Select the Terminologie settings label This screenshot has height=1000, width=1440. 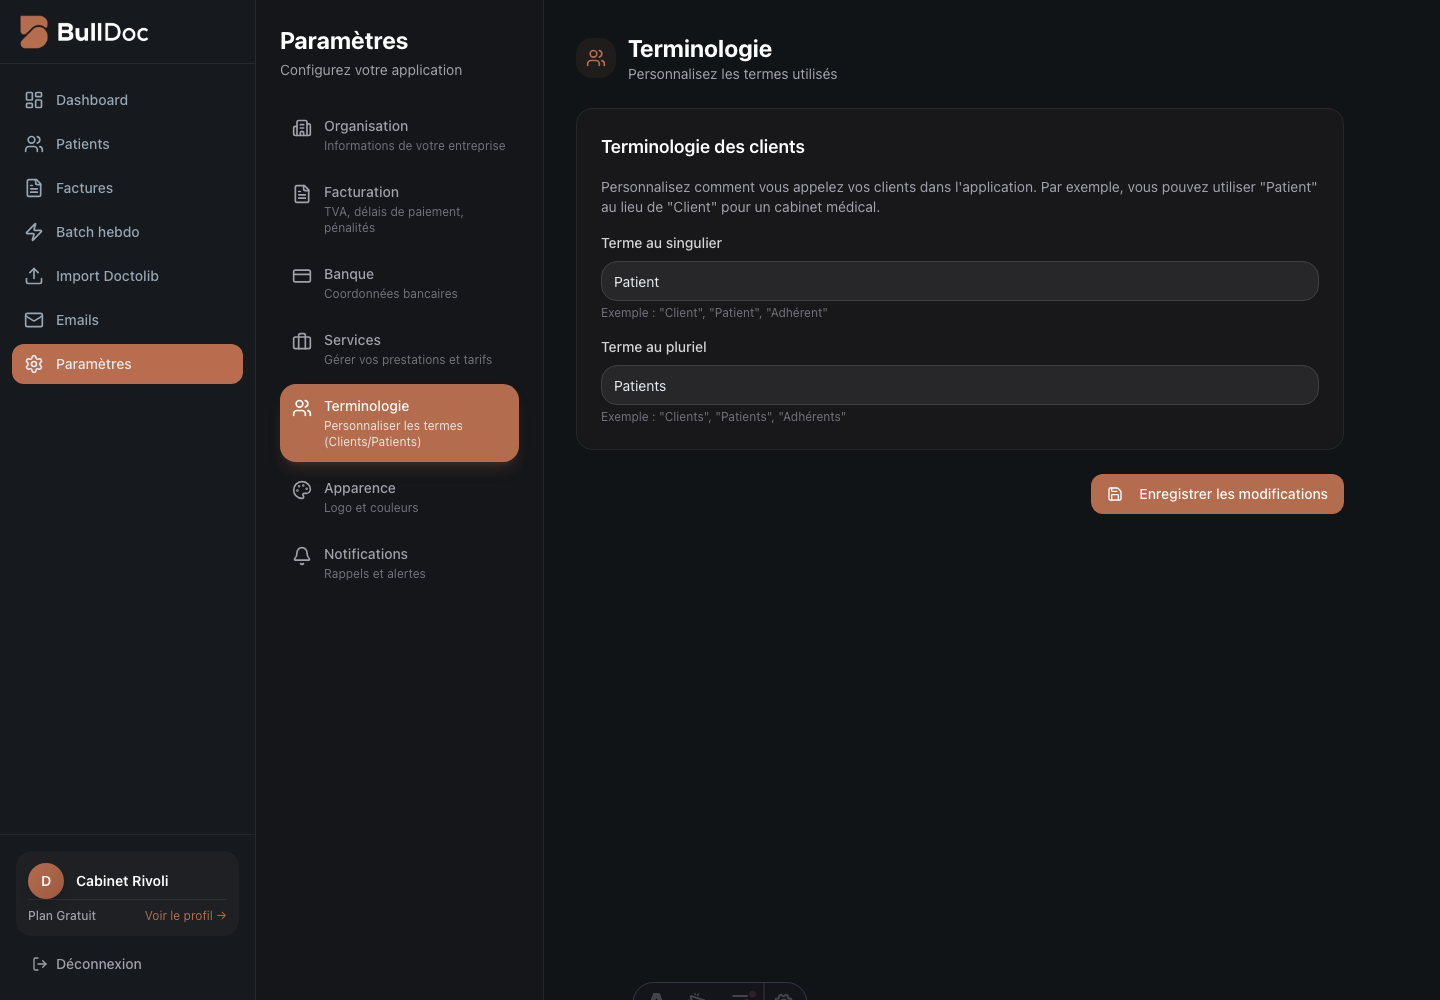point(366,406)
